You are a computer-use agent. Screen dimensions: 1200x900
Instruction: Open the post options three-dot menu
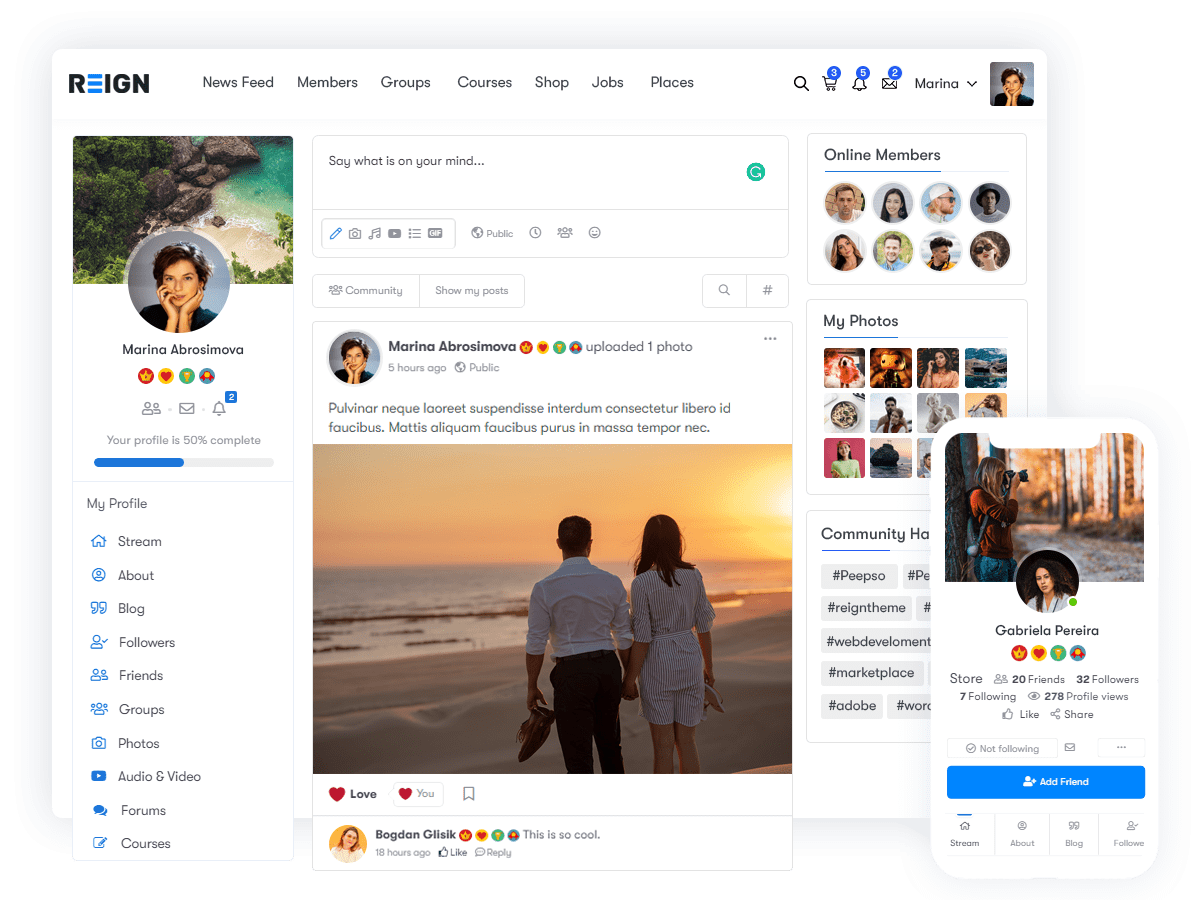[770, 339]
